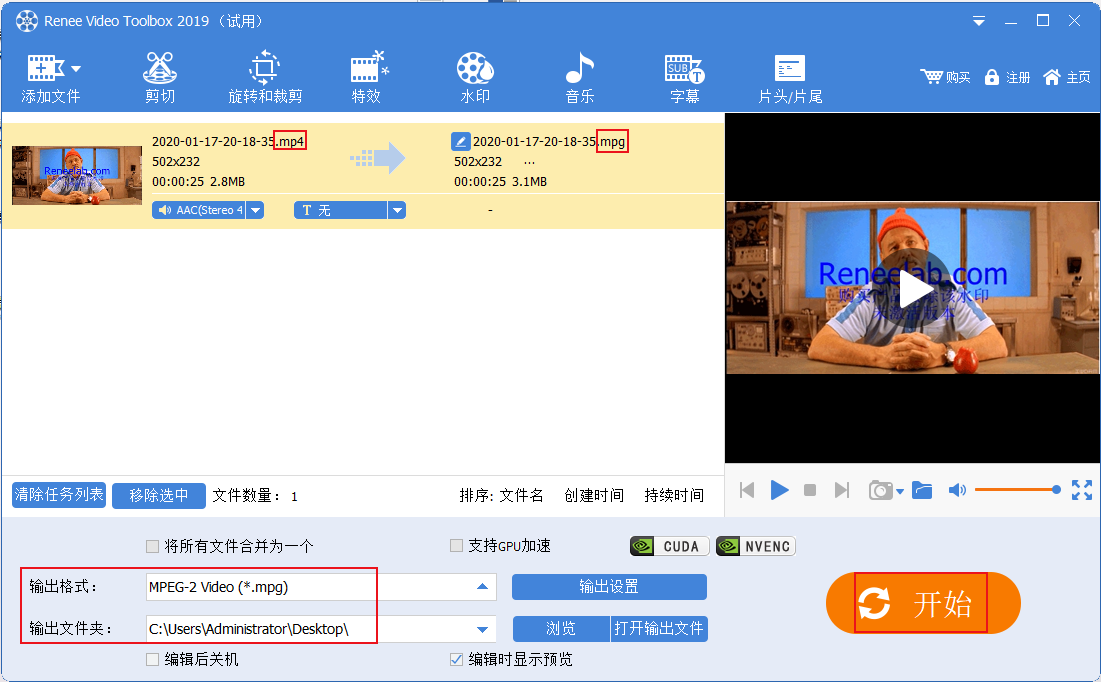Viewport: 1101px width, 682px height.
Task: Click the app logo in title bar
Action: [27, 21]
